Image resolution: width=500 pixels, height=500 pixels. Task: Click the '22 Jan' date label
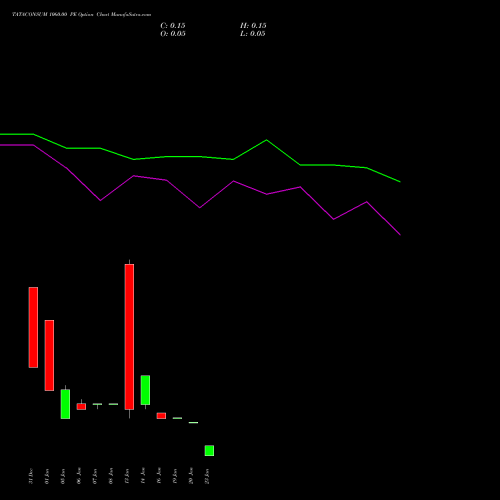pos(207,476)
